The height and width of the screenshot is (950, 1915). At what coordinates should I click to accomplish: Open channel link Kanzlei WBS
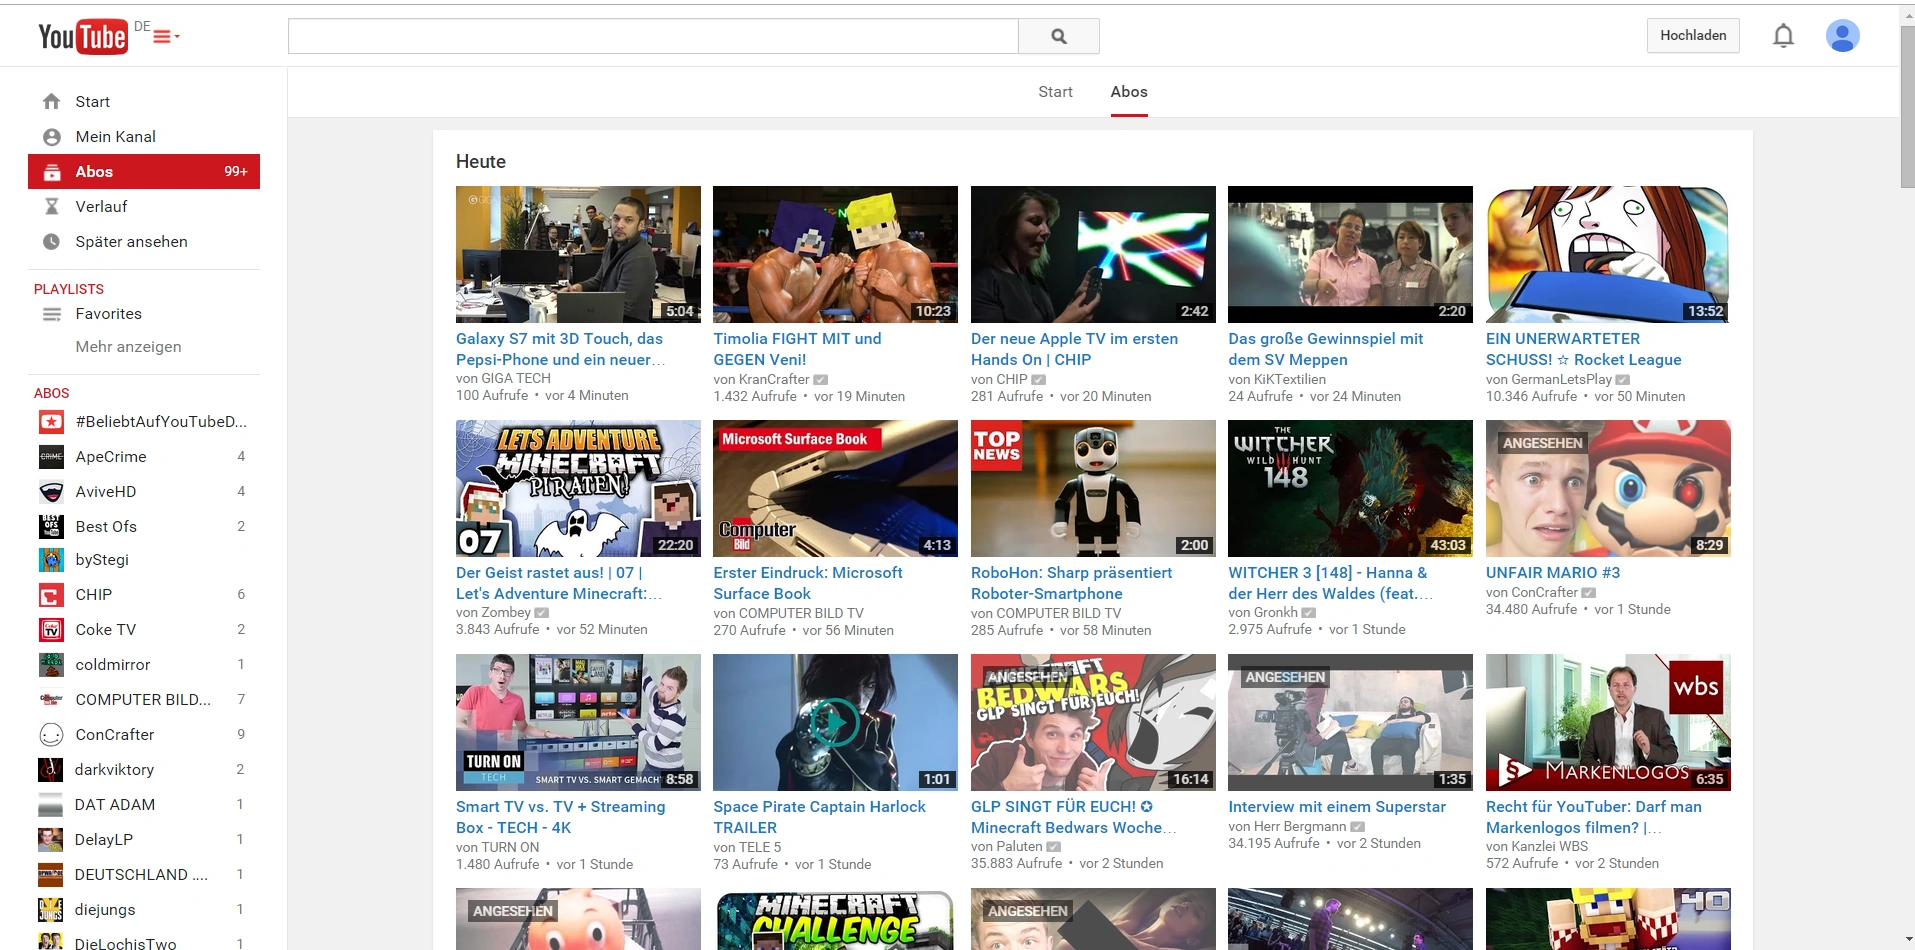click(x=1550, y=846)
